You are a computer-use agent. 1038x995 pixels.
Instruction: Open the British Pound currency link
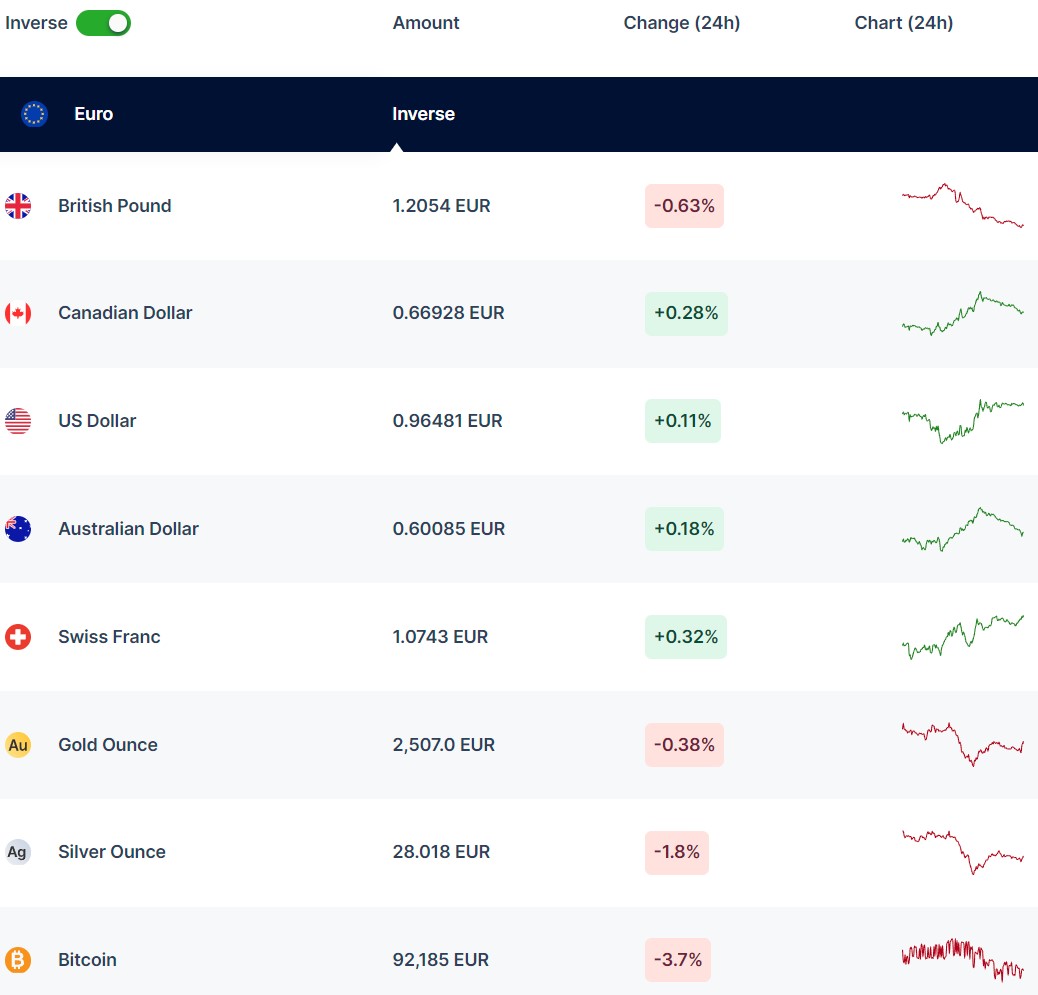[x=114, y=206]
